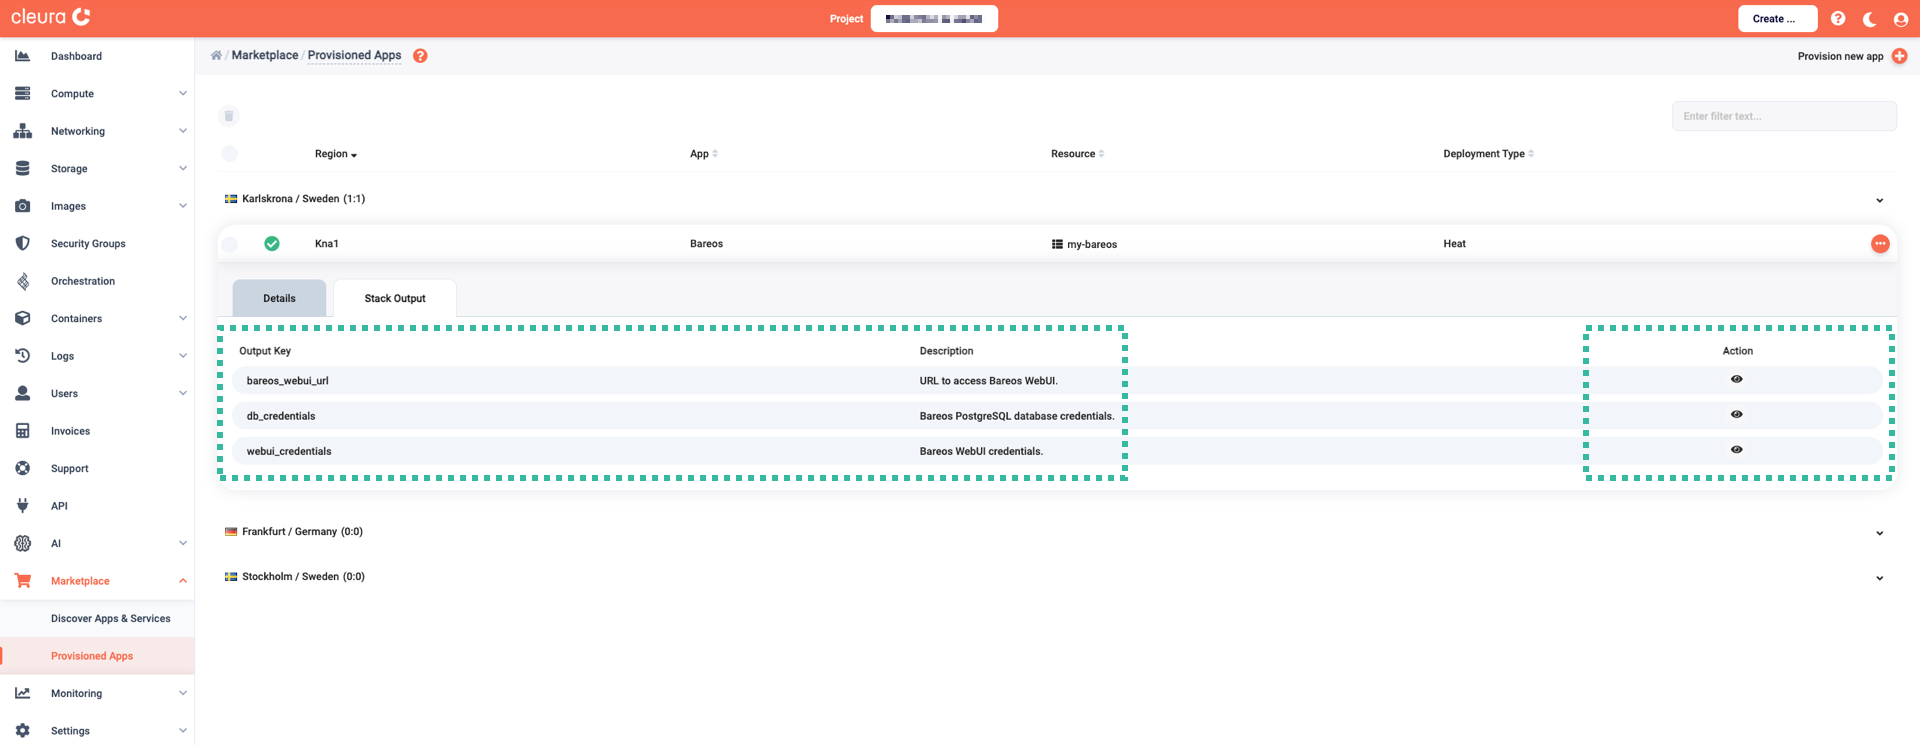The image size is (1920, 745).
Task: Go to Marketplace breadcrumb link
Action: point(265,56)
